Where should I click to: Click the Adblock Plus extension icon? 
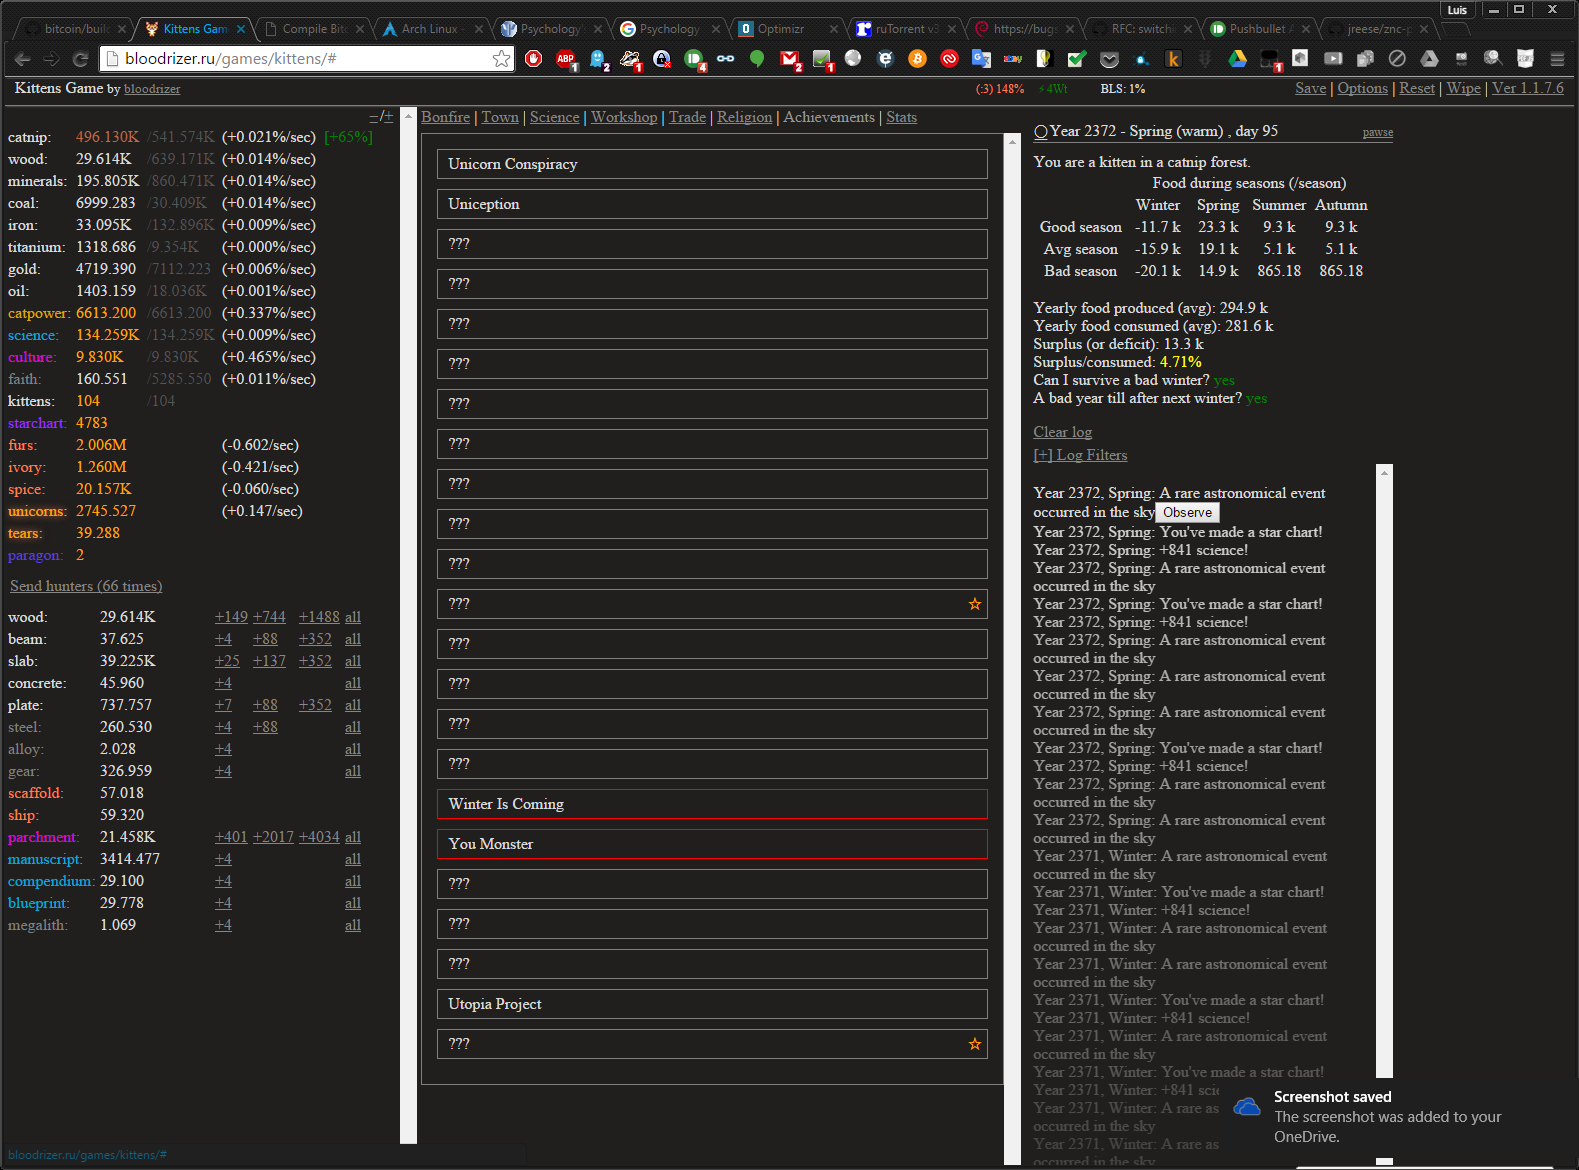coord(565,59)
